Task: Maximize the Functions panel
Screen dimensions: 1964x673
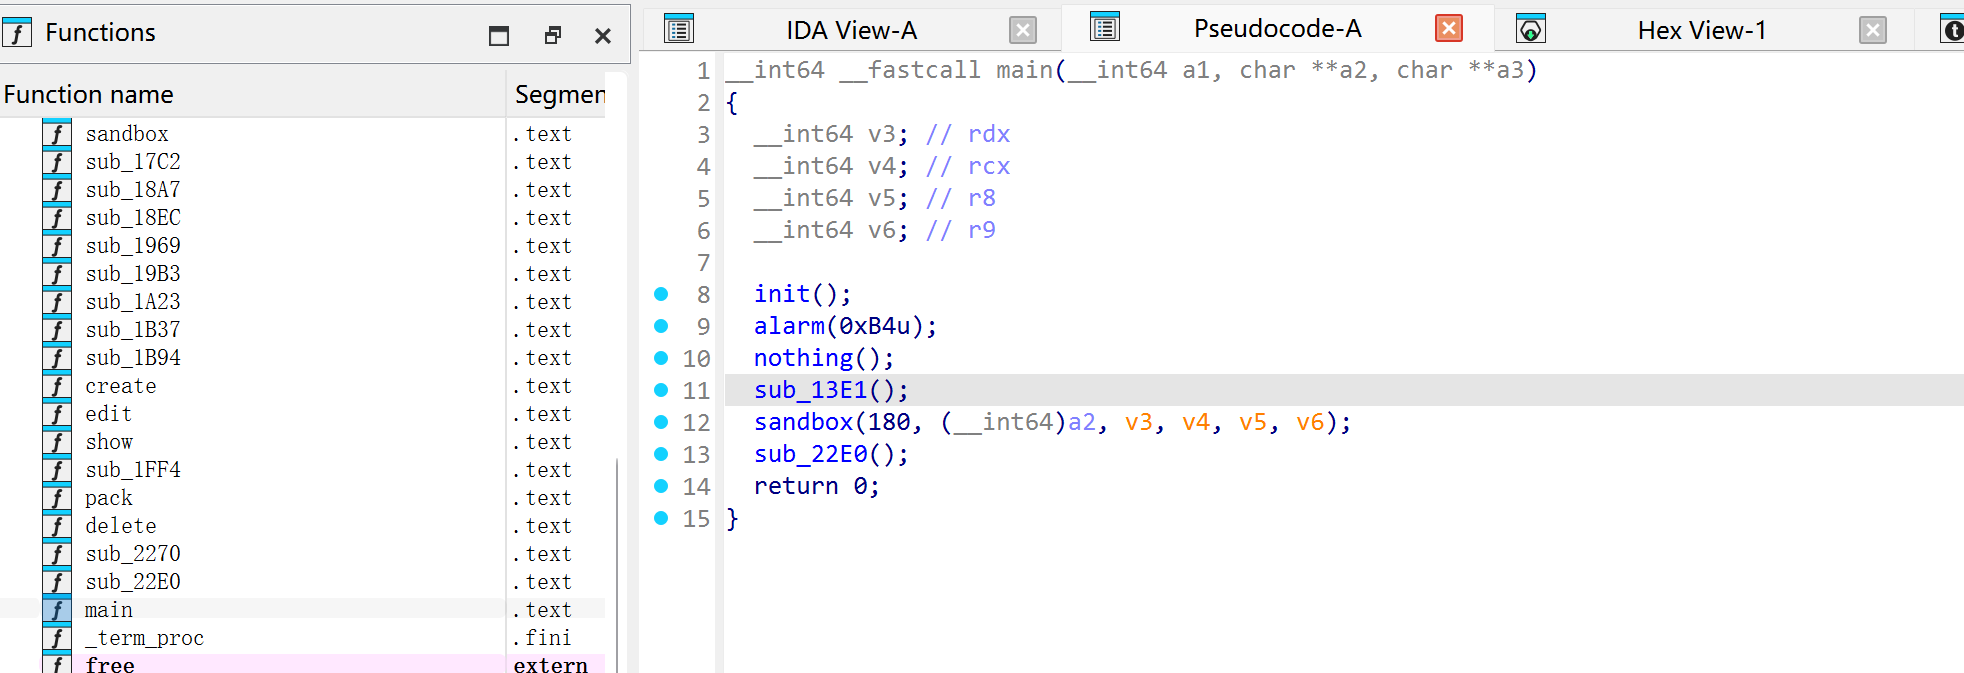Action: [x=499, y=36]
